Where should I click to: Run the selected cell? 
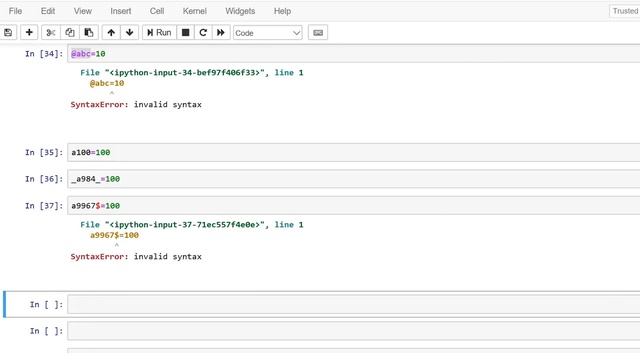[159, 33]
